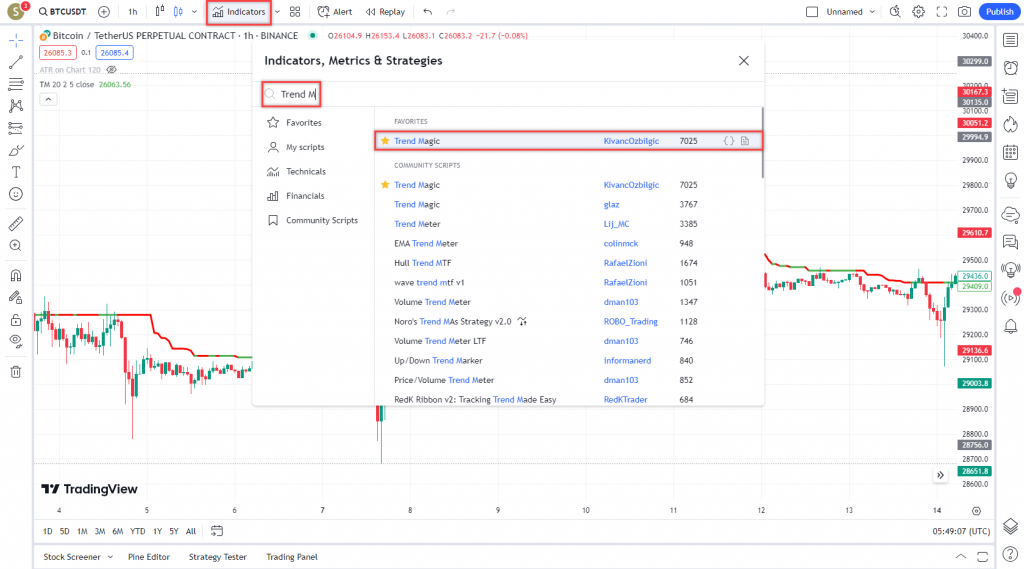The height and width of the screenshot is (569, 1024).
Task: Toggle Trend Magic favorite star in Community Scripts
Action: 385,185
